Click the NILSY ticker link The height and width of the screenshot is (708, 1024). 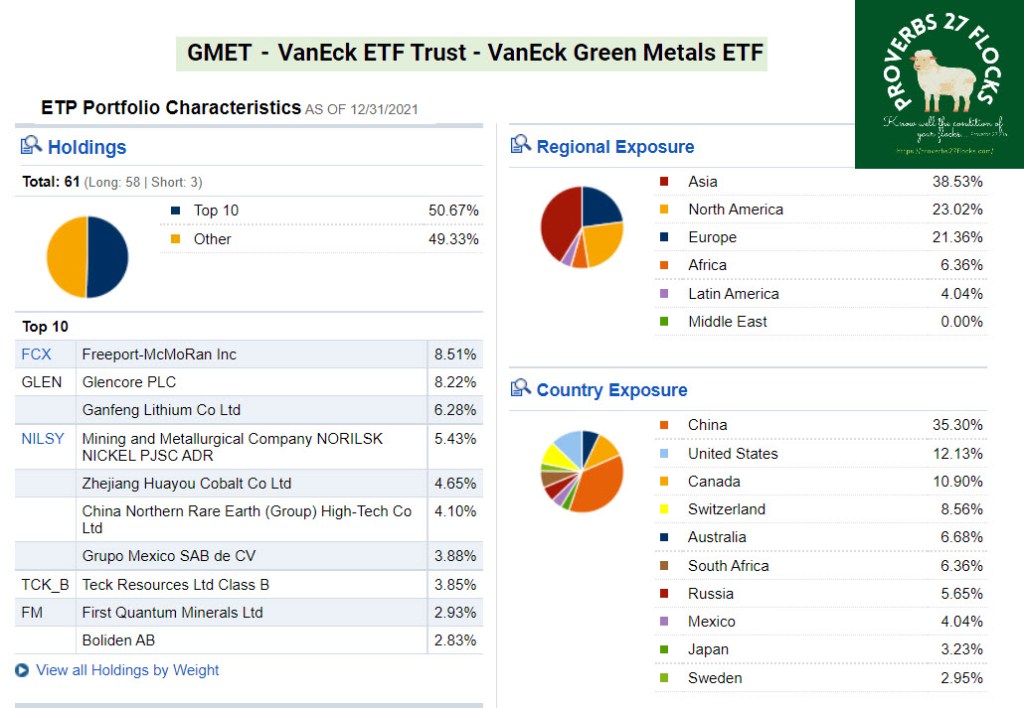[x=41, y=438]
